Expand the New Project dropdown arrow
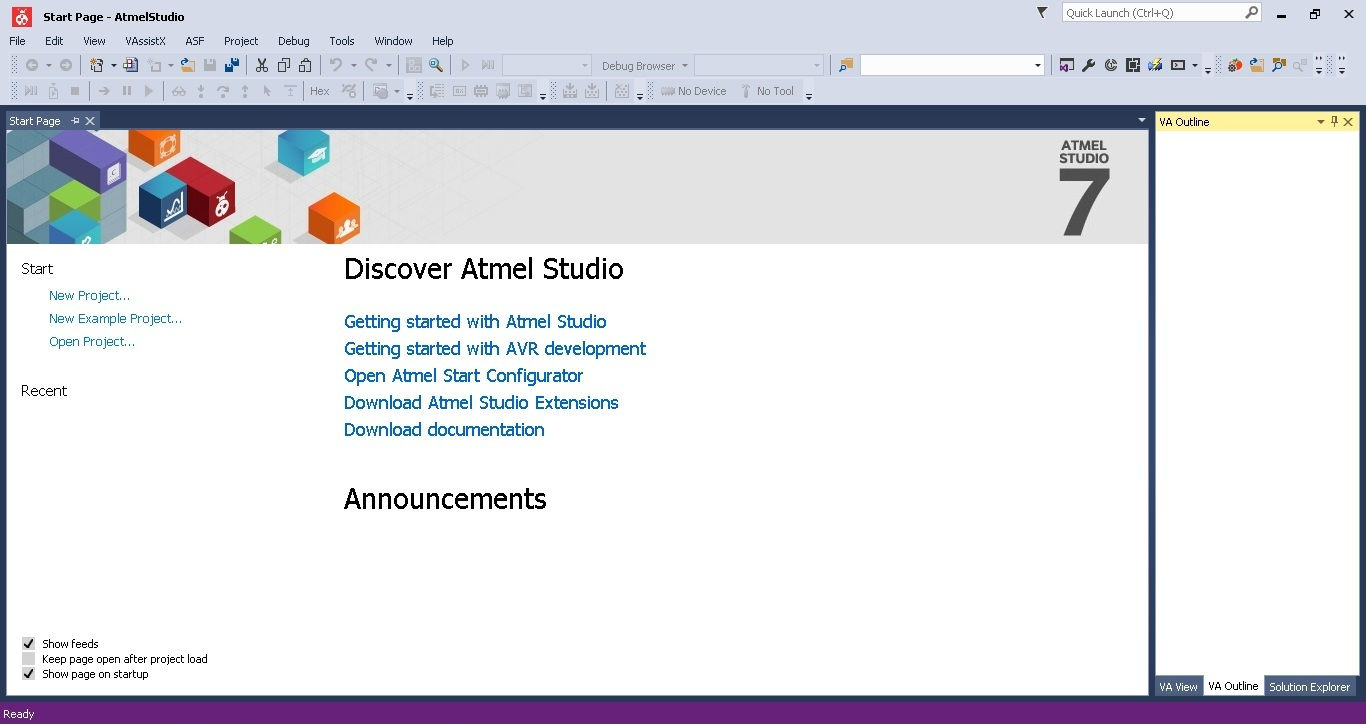 (x=113, y=65)
